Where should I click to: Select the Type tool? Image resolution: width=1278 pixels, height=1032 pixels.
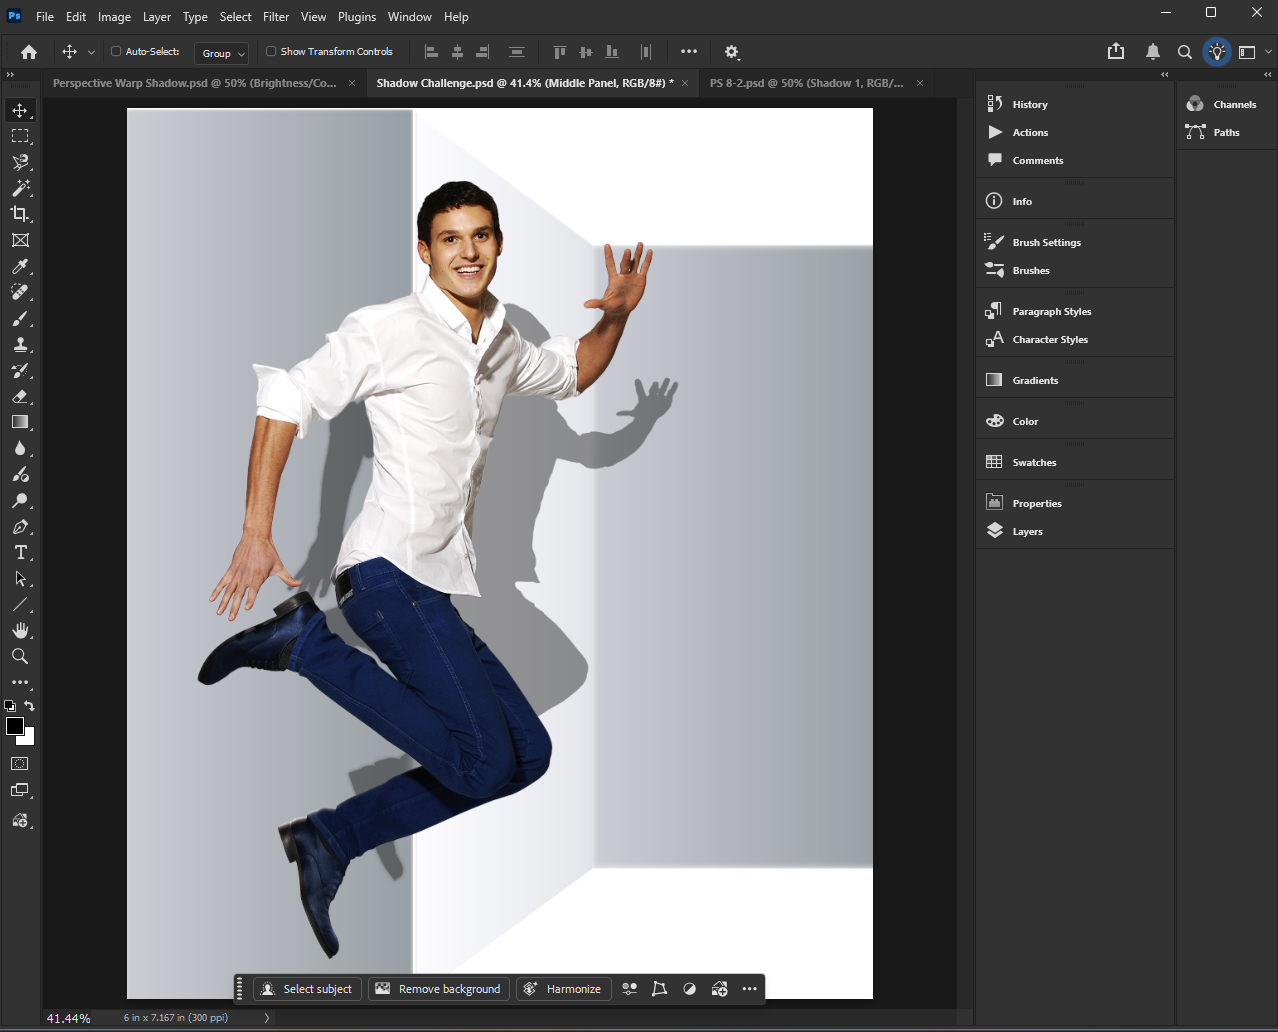click(20, 552)
